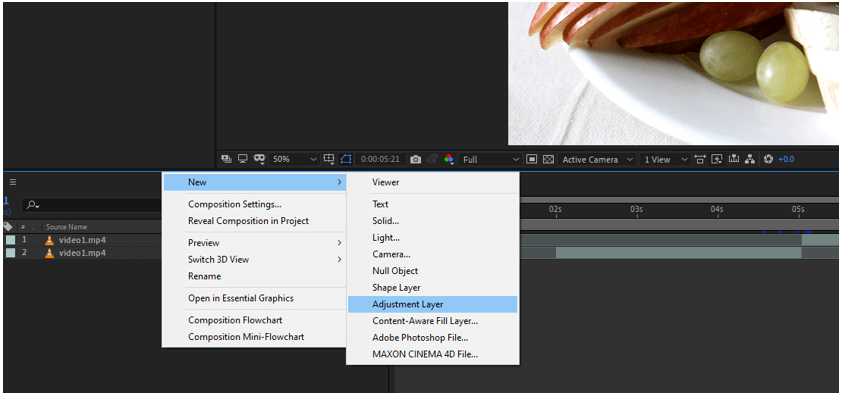
Task: Click the Reset Exposure aperture icon
Action: coord(768,159)
